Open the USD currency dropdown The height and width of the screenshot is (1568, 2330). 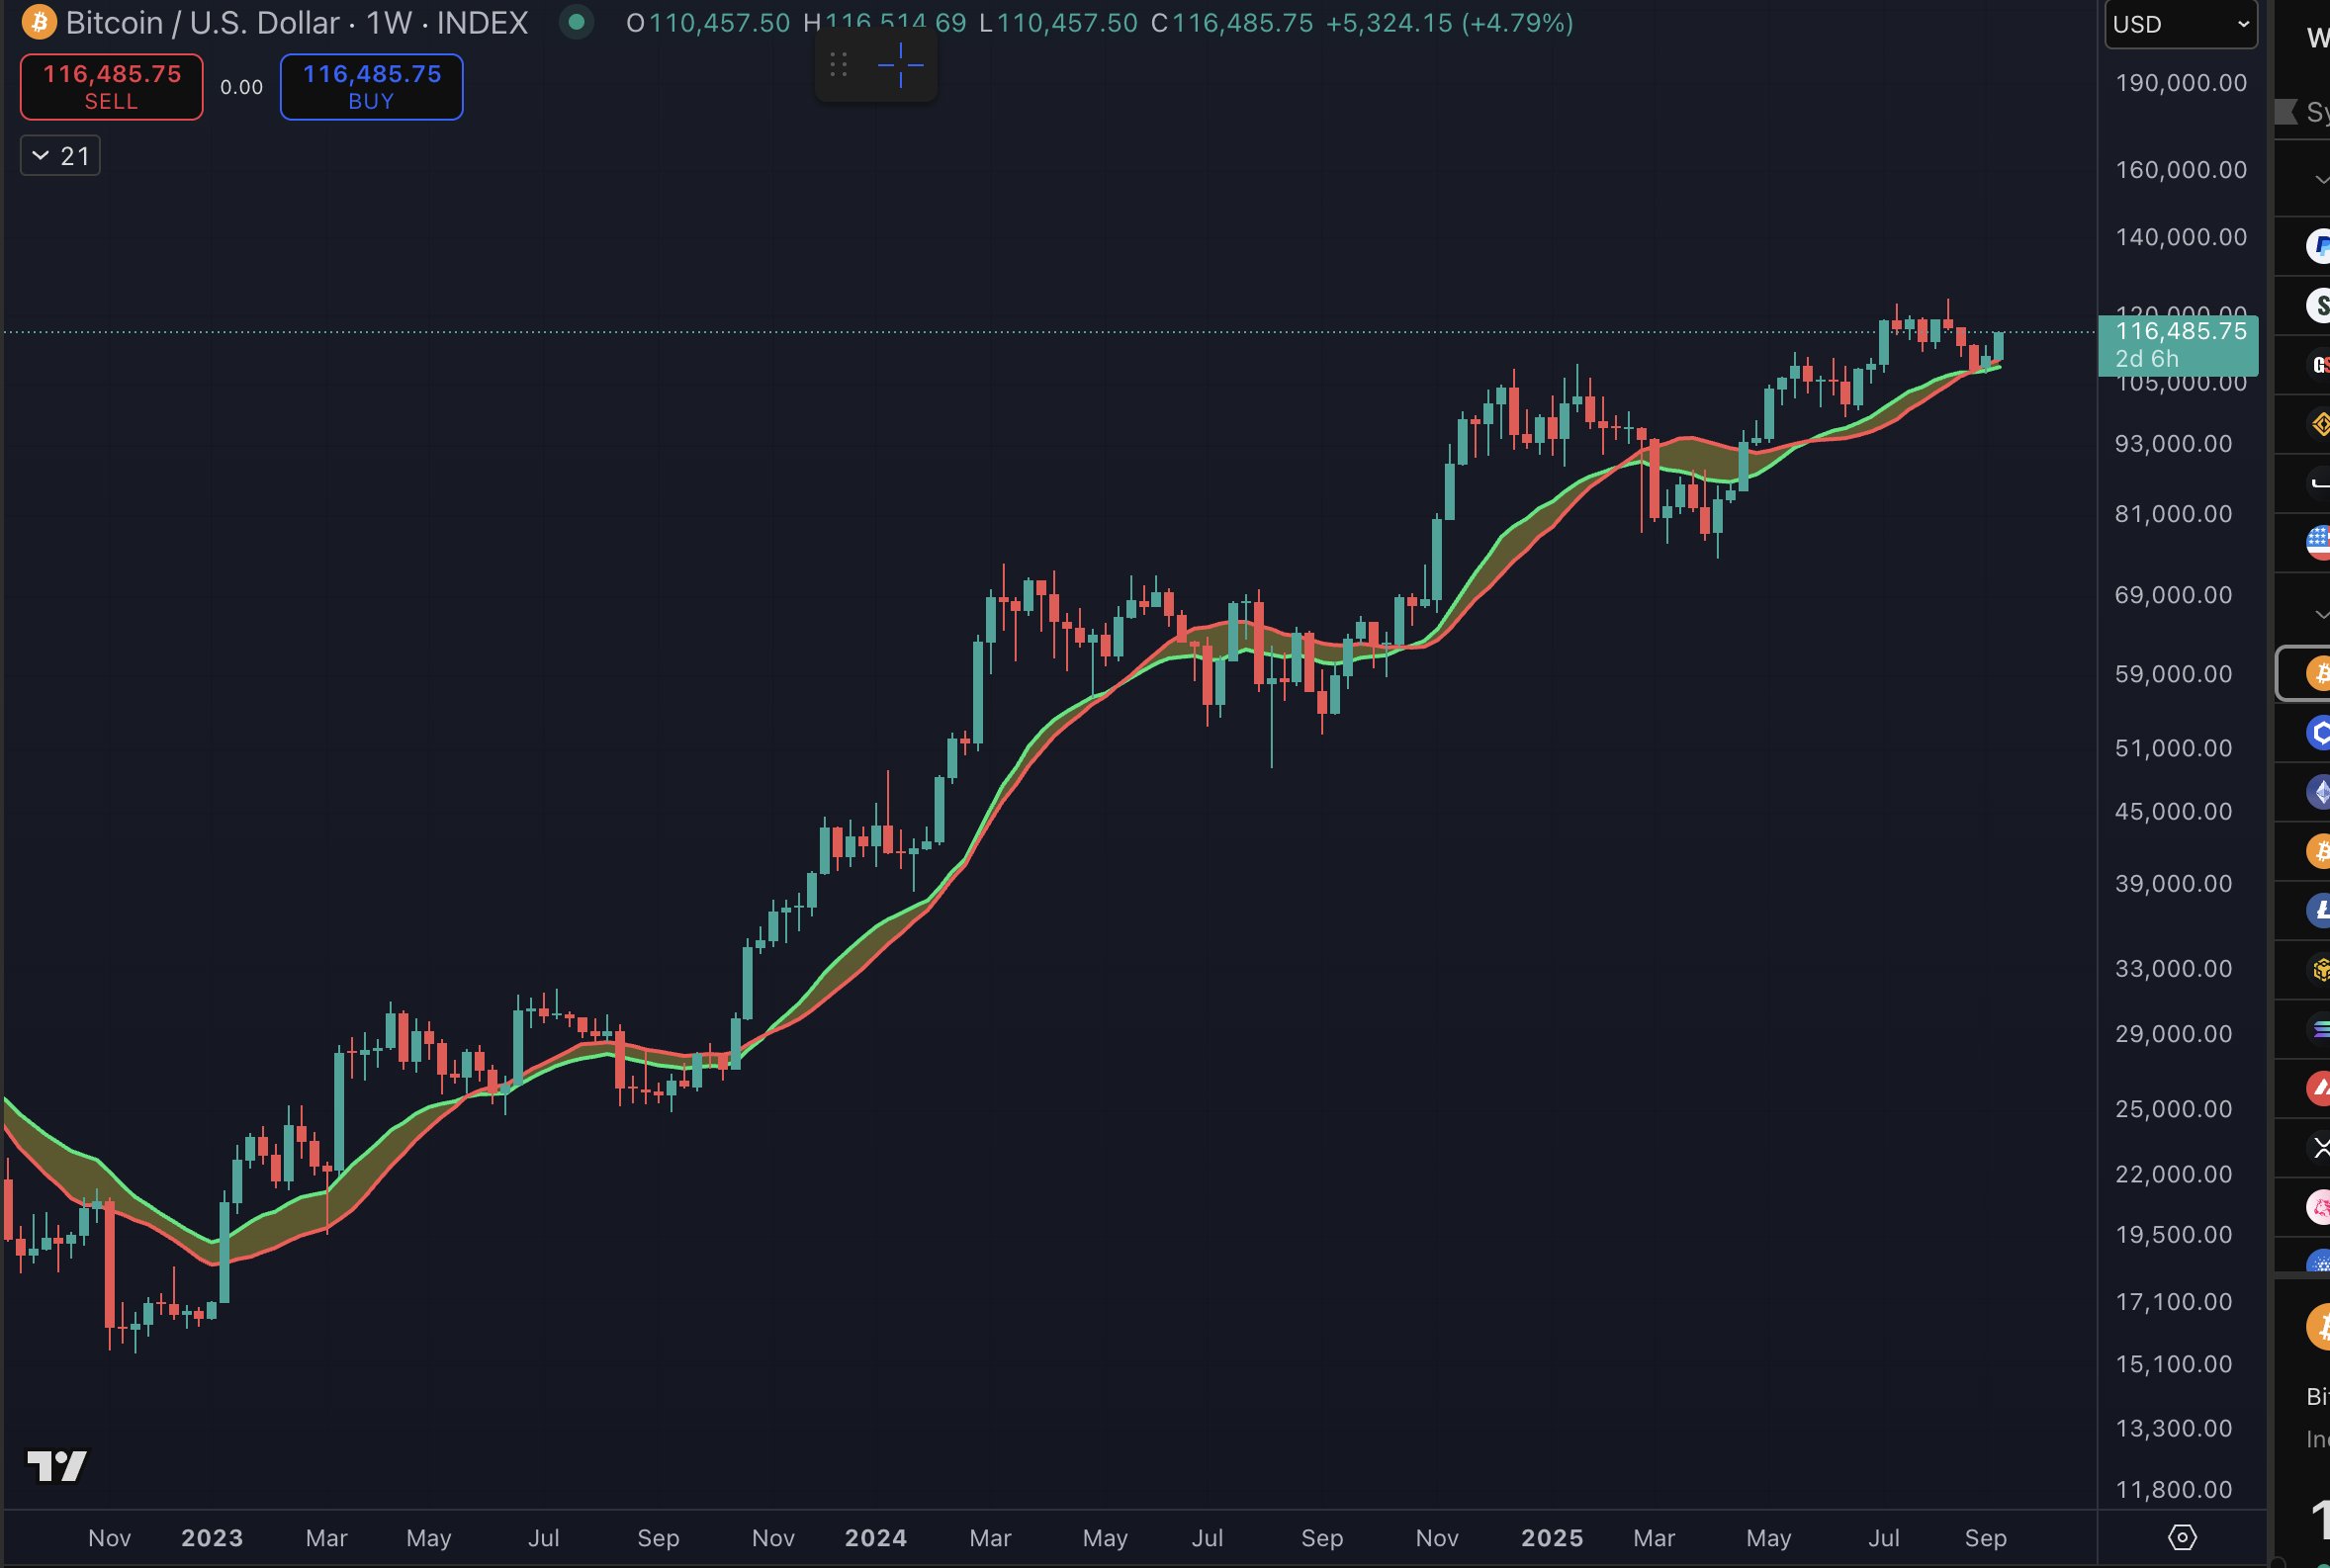[2180, 24]
